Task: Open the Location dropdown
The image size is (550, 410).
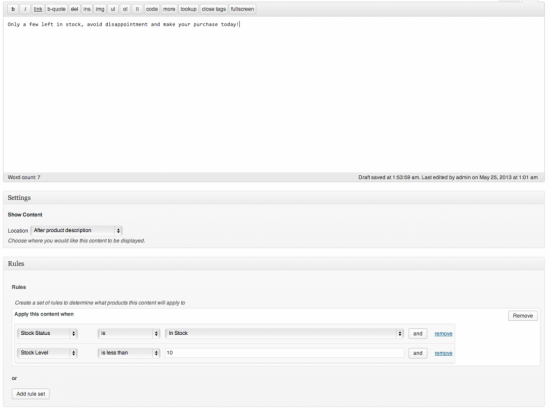Action: (x=76, y=230)
